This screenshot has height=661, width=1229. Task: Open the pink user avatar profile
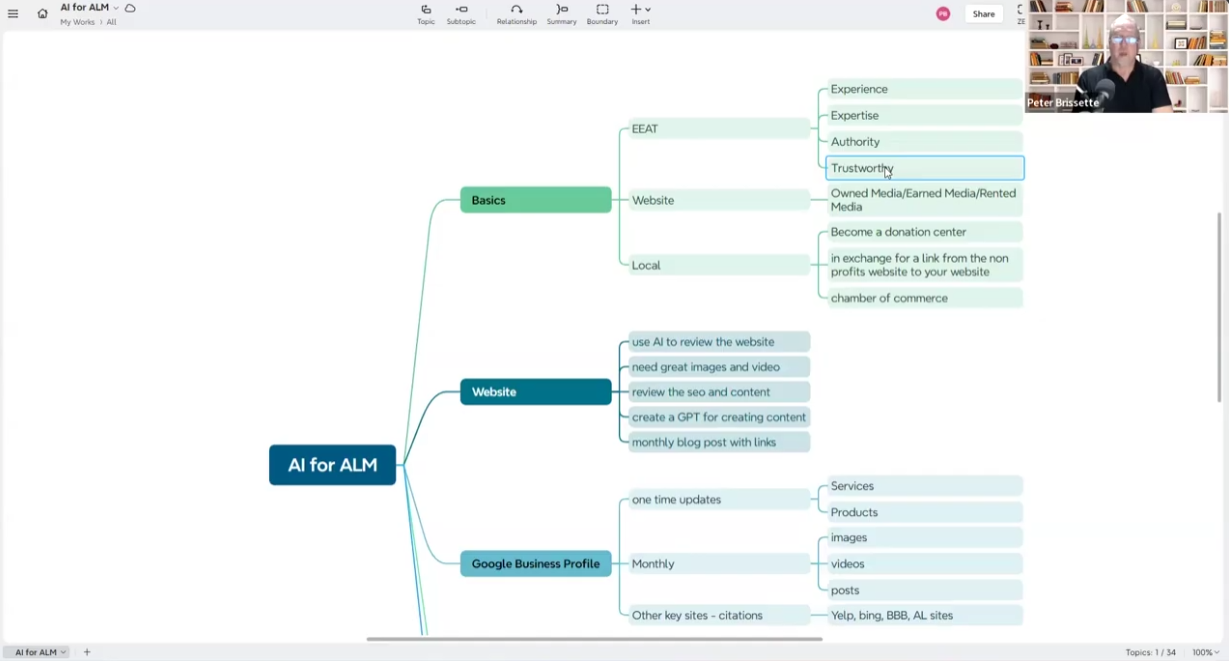point(943,14)
